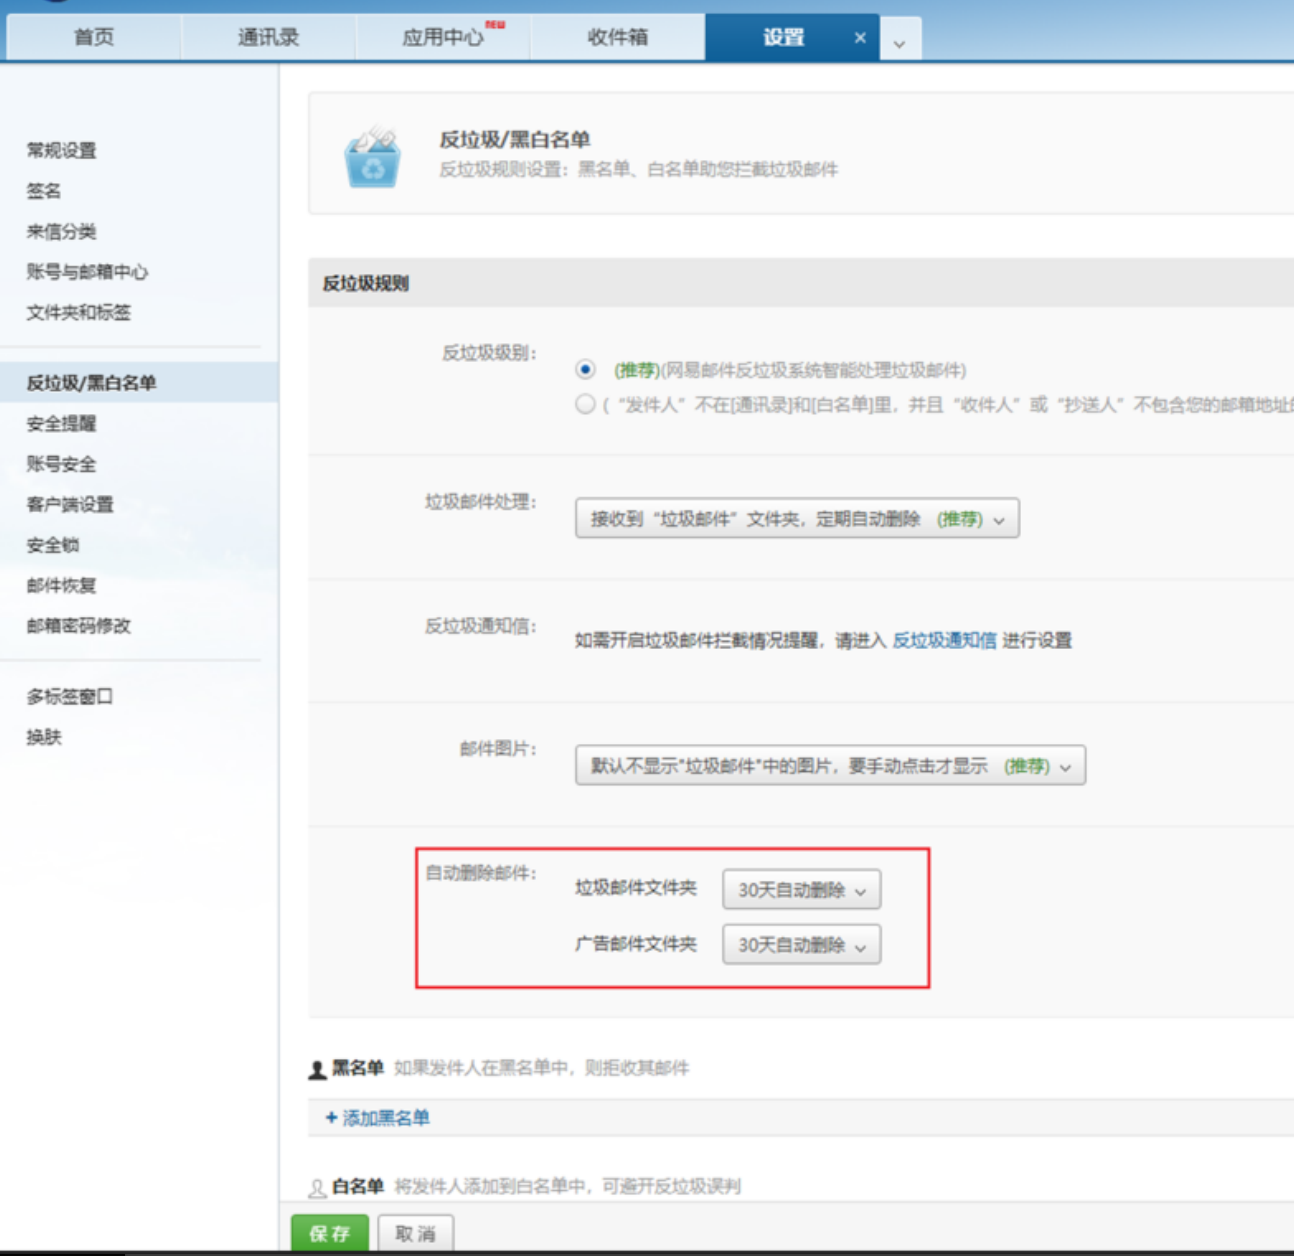Screen dimensions: 1294x1256
Task: Select the strict "发件人" anti-spam level radio
Action: 586,404
